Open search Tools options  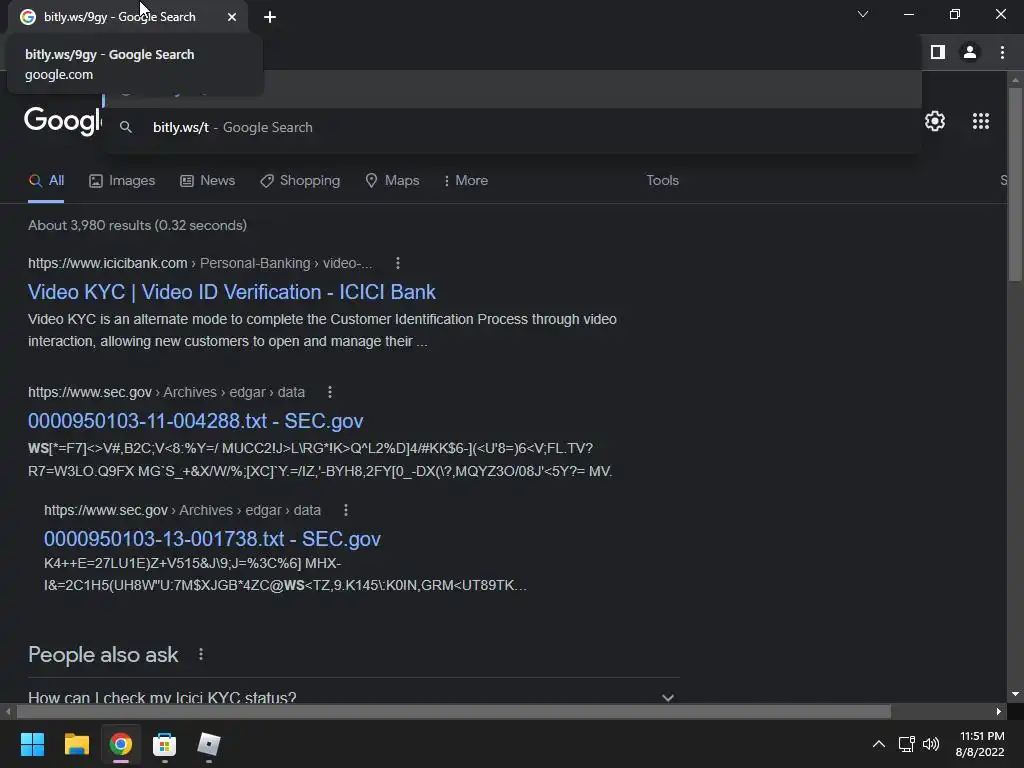pyautogui.click(x=662, y=180)
